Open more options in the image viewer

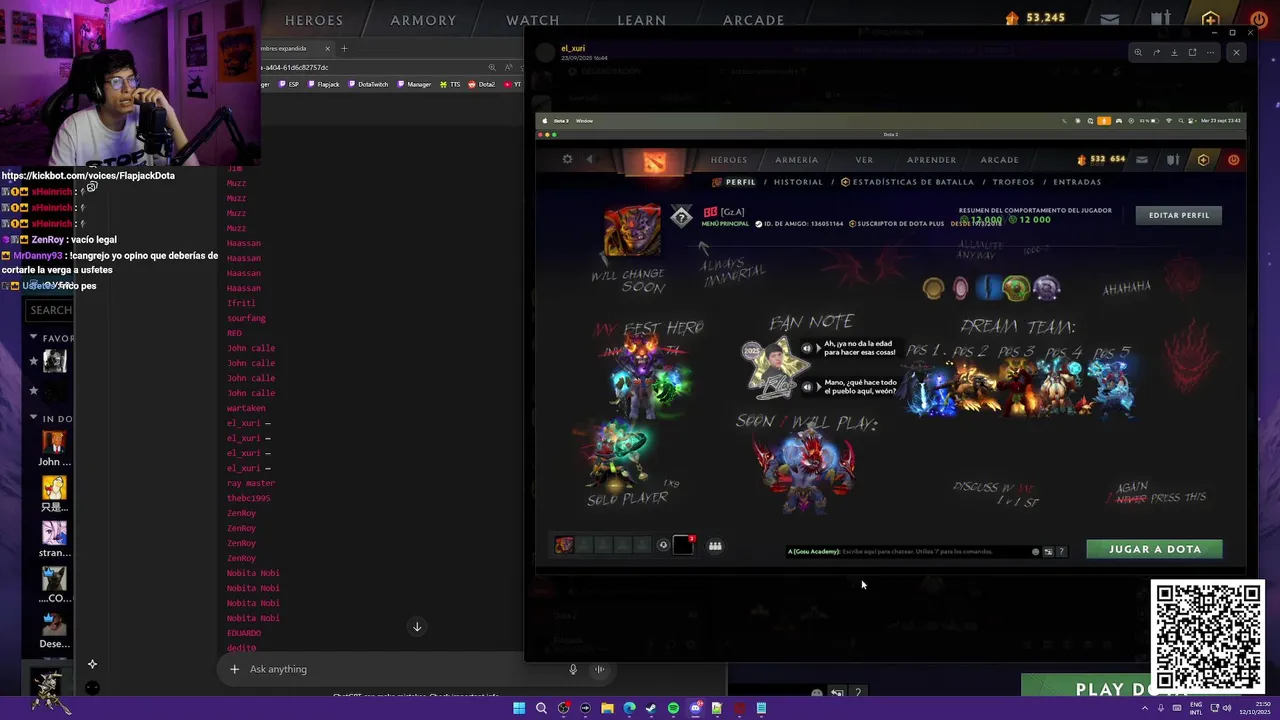click(1210, 52)
